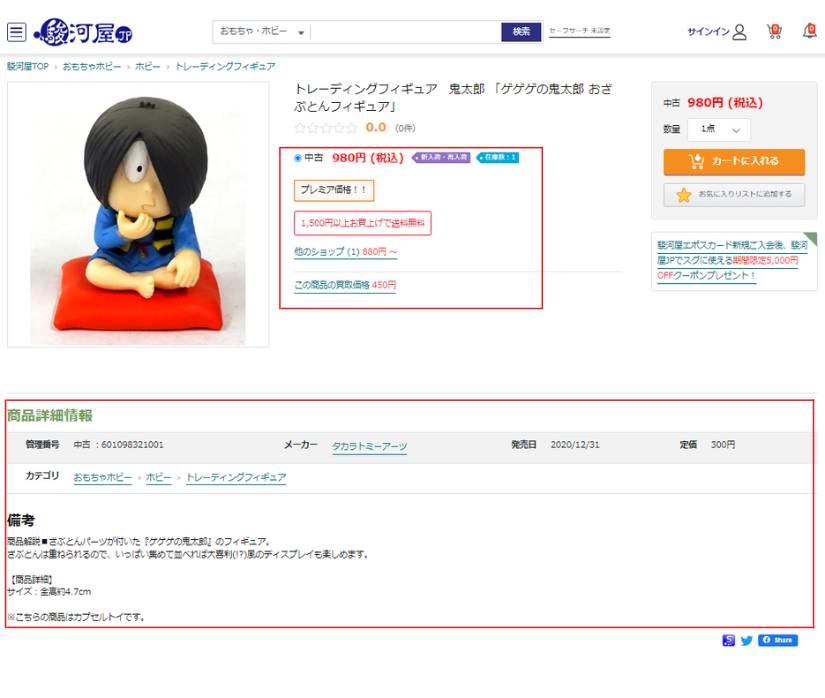Open the セーフサーチ setting link
The image size is (825, 698).
[580, 31]
